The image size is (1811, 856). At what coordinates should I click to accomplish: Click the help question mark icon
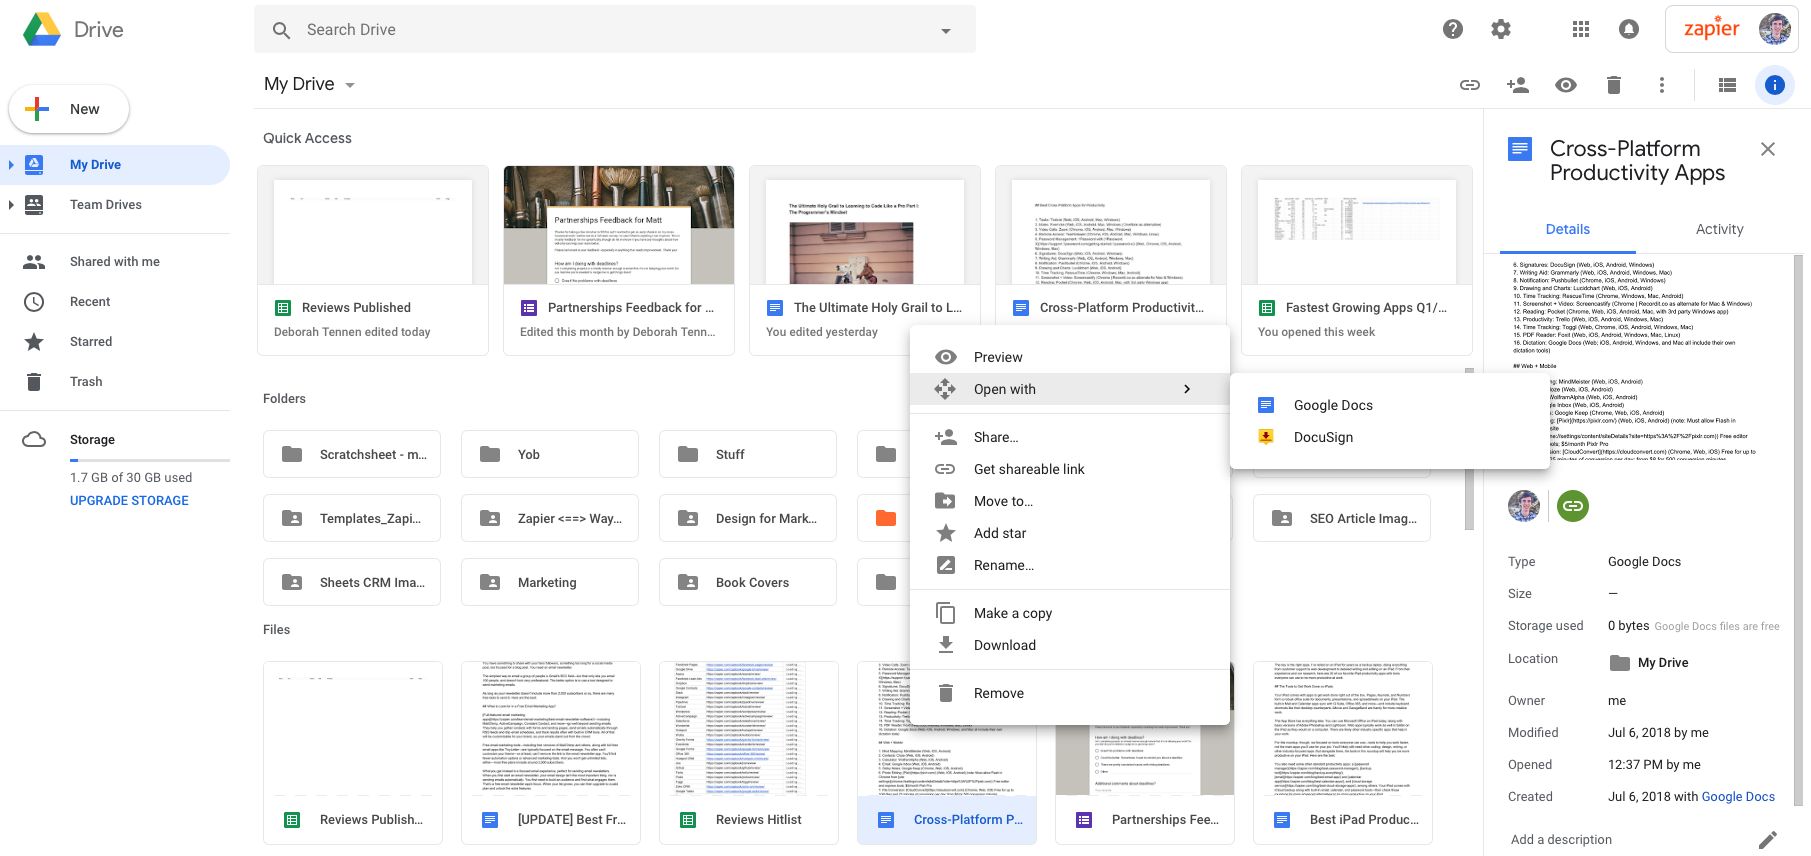coord(1452,30)
